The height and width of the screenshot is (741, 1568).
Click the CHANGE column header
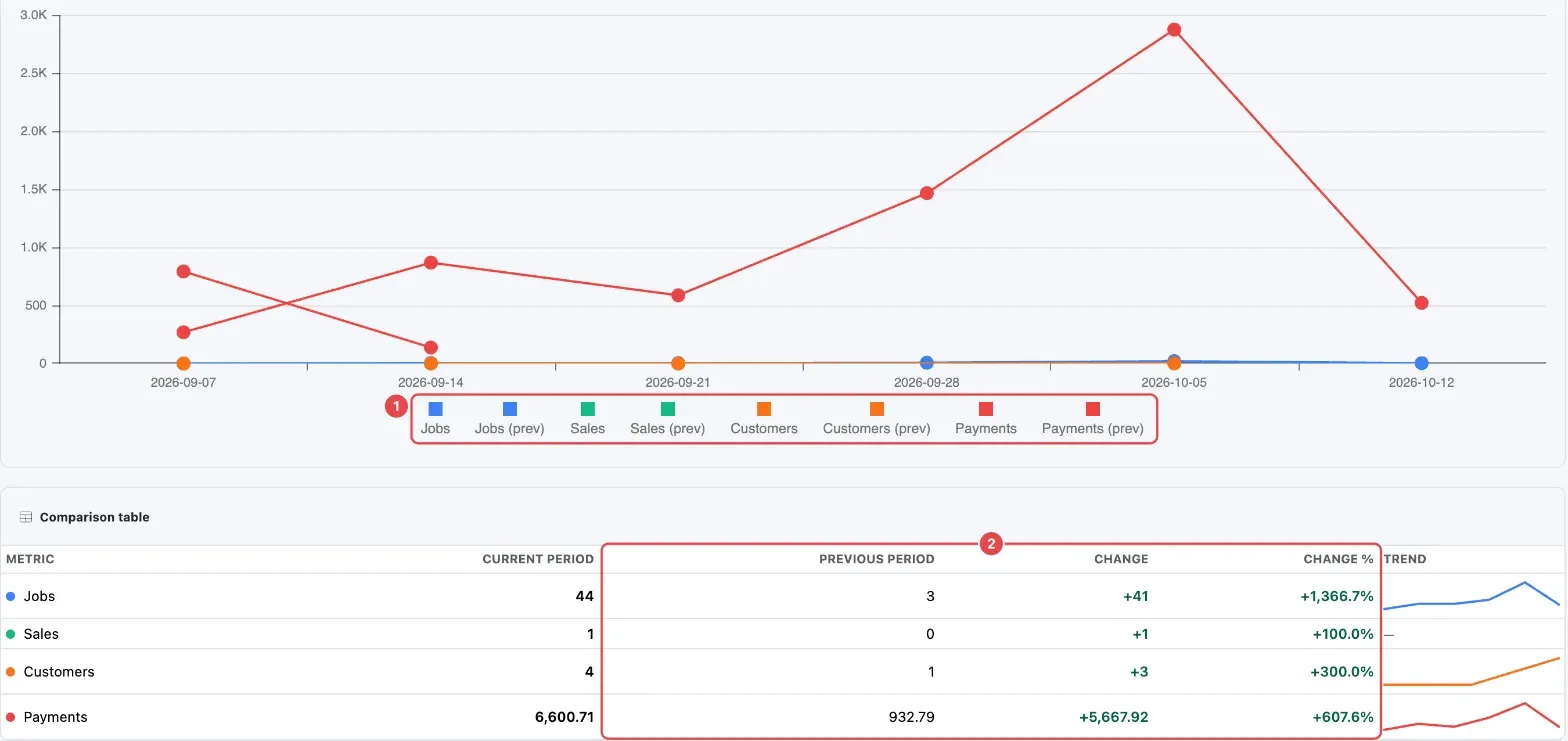[1121, 559]
